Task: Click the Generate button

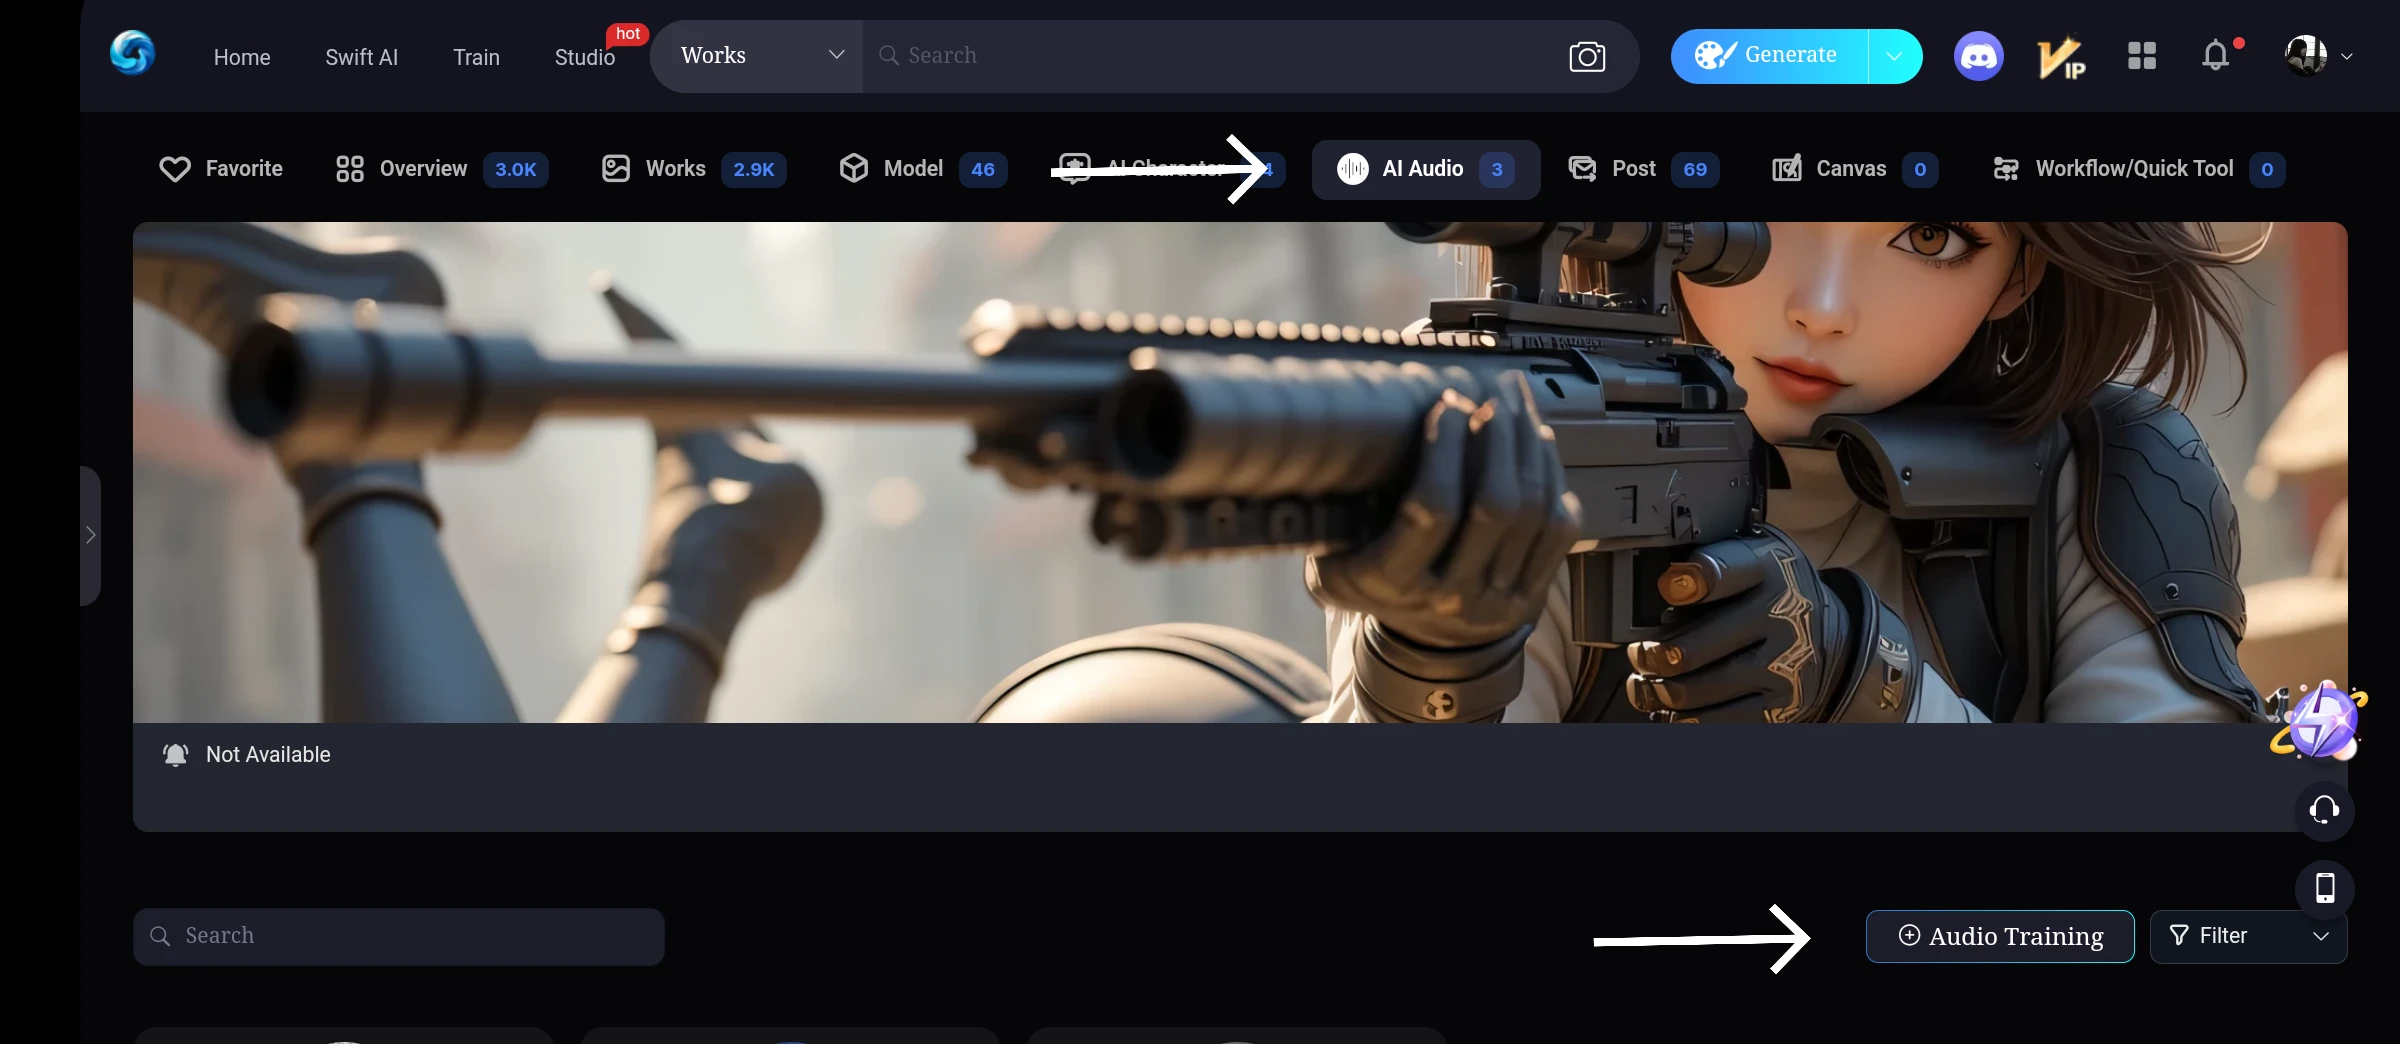Action: (1769, 56)
